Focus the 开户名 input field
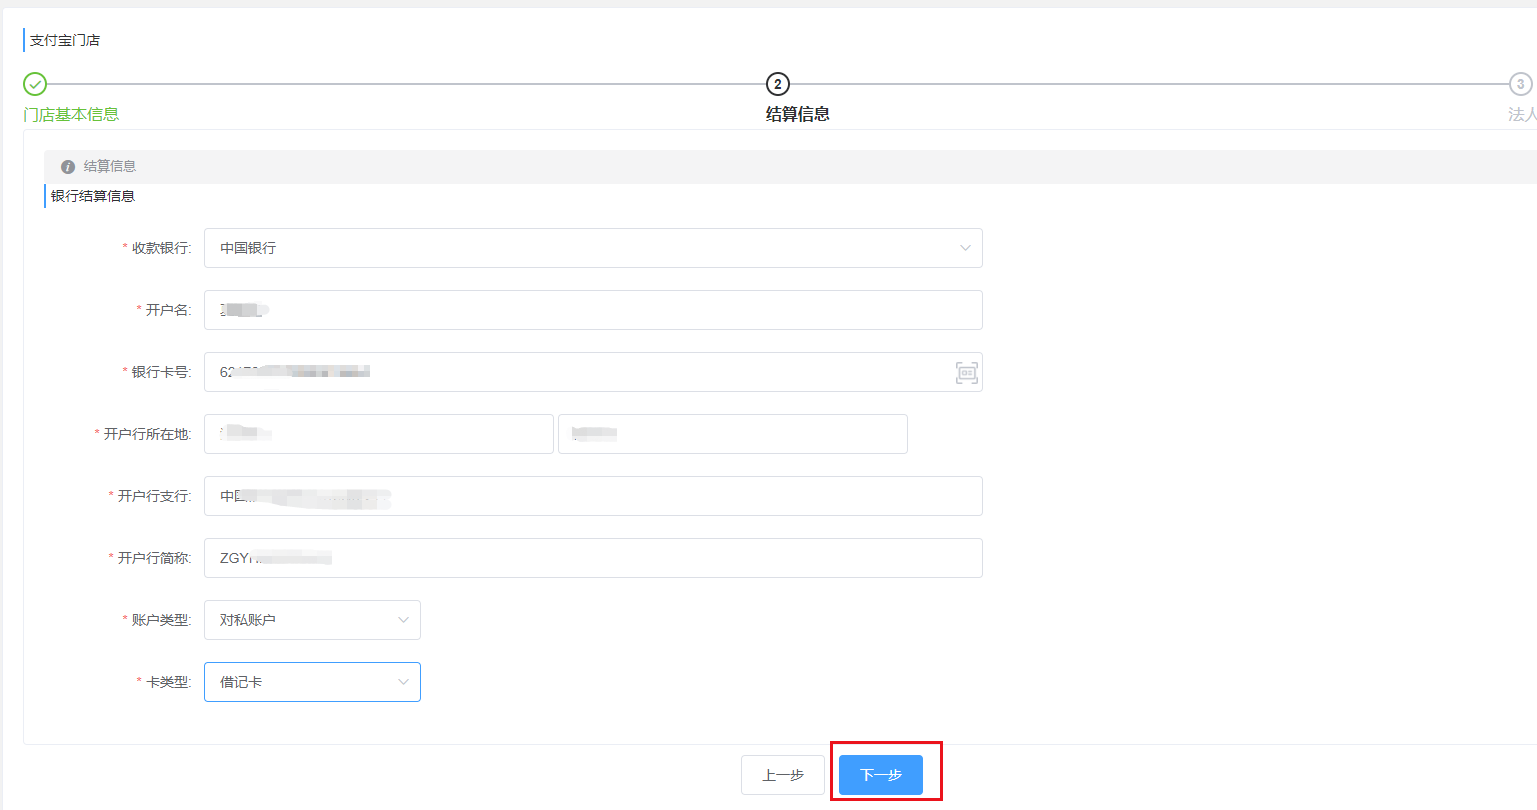The width and height of the screenshot is (1537, 810). pyautogui.click(x=593, y=310)
